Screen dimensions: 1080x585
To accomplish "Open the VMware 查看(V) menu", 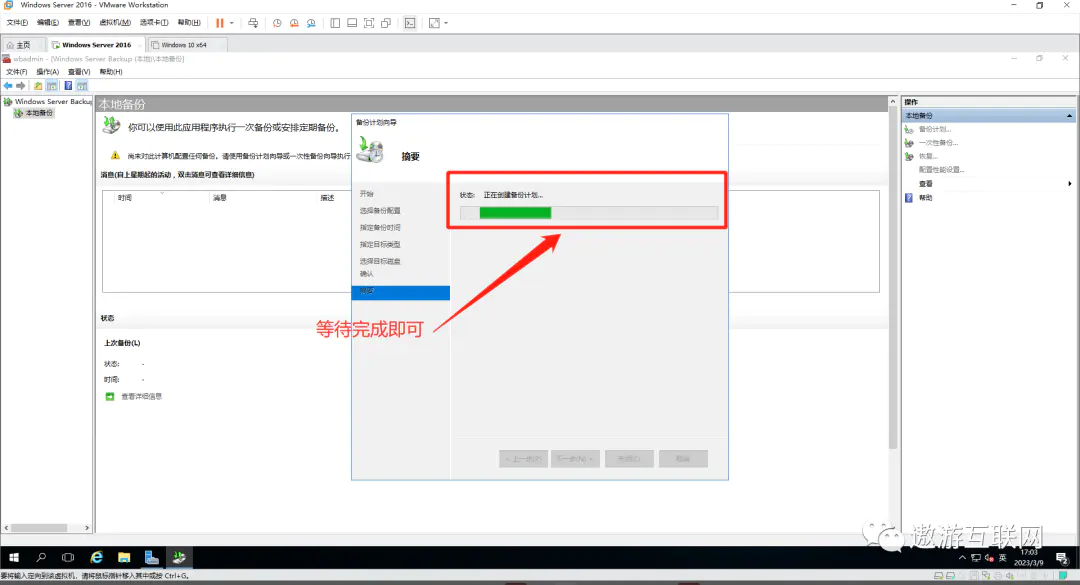I will (79, 23).
